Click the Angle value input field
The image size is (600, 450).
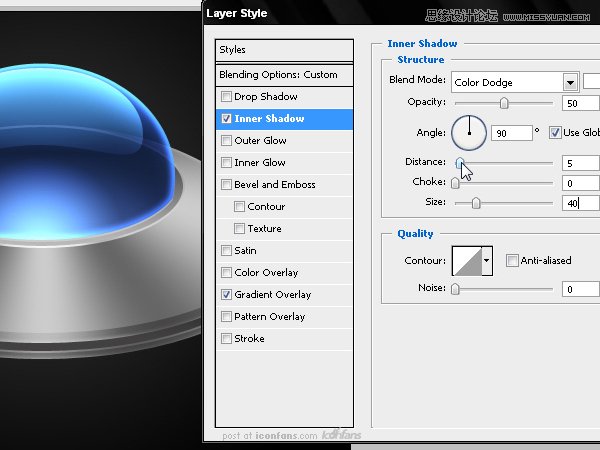pos(510,132)
